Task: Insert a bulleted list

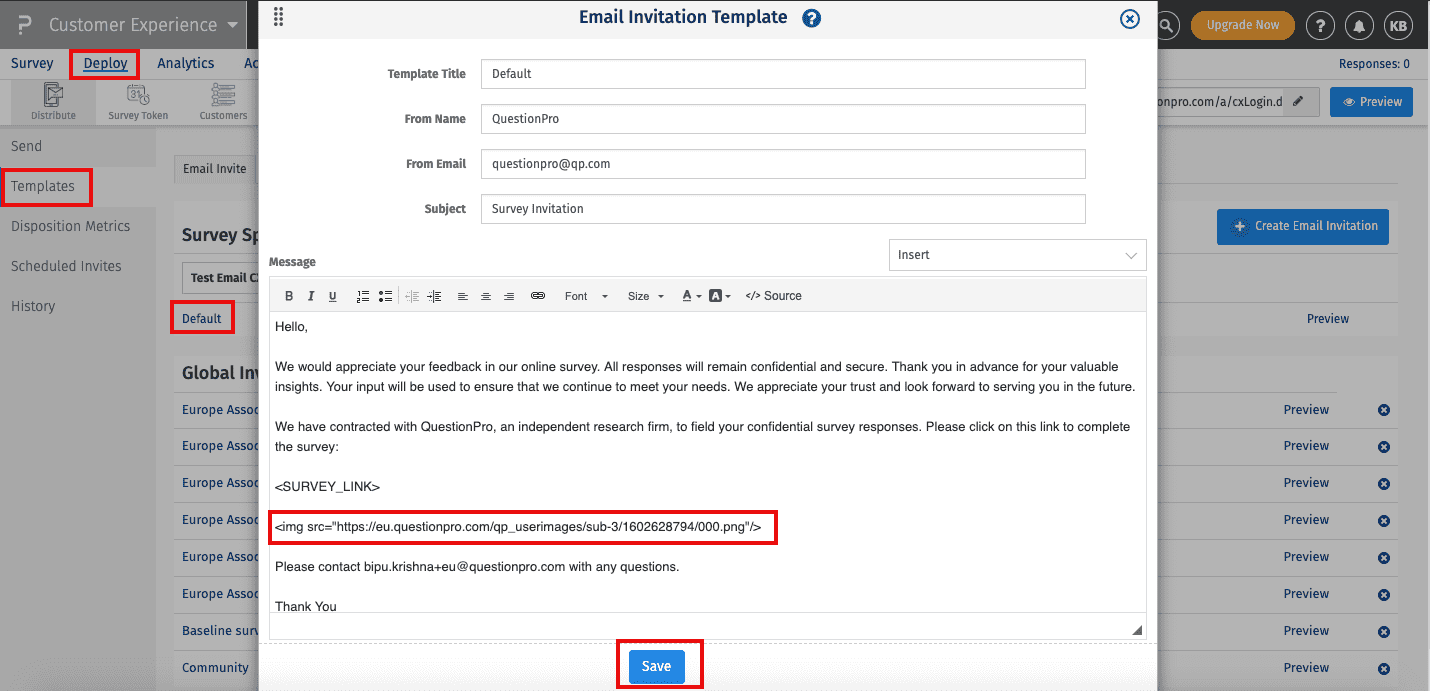Action: click(x=385, y=296)
